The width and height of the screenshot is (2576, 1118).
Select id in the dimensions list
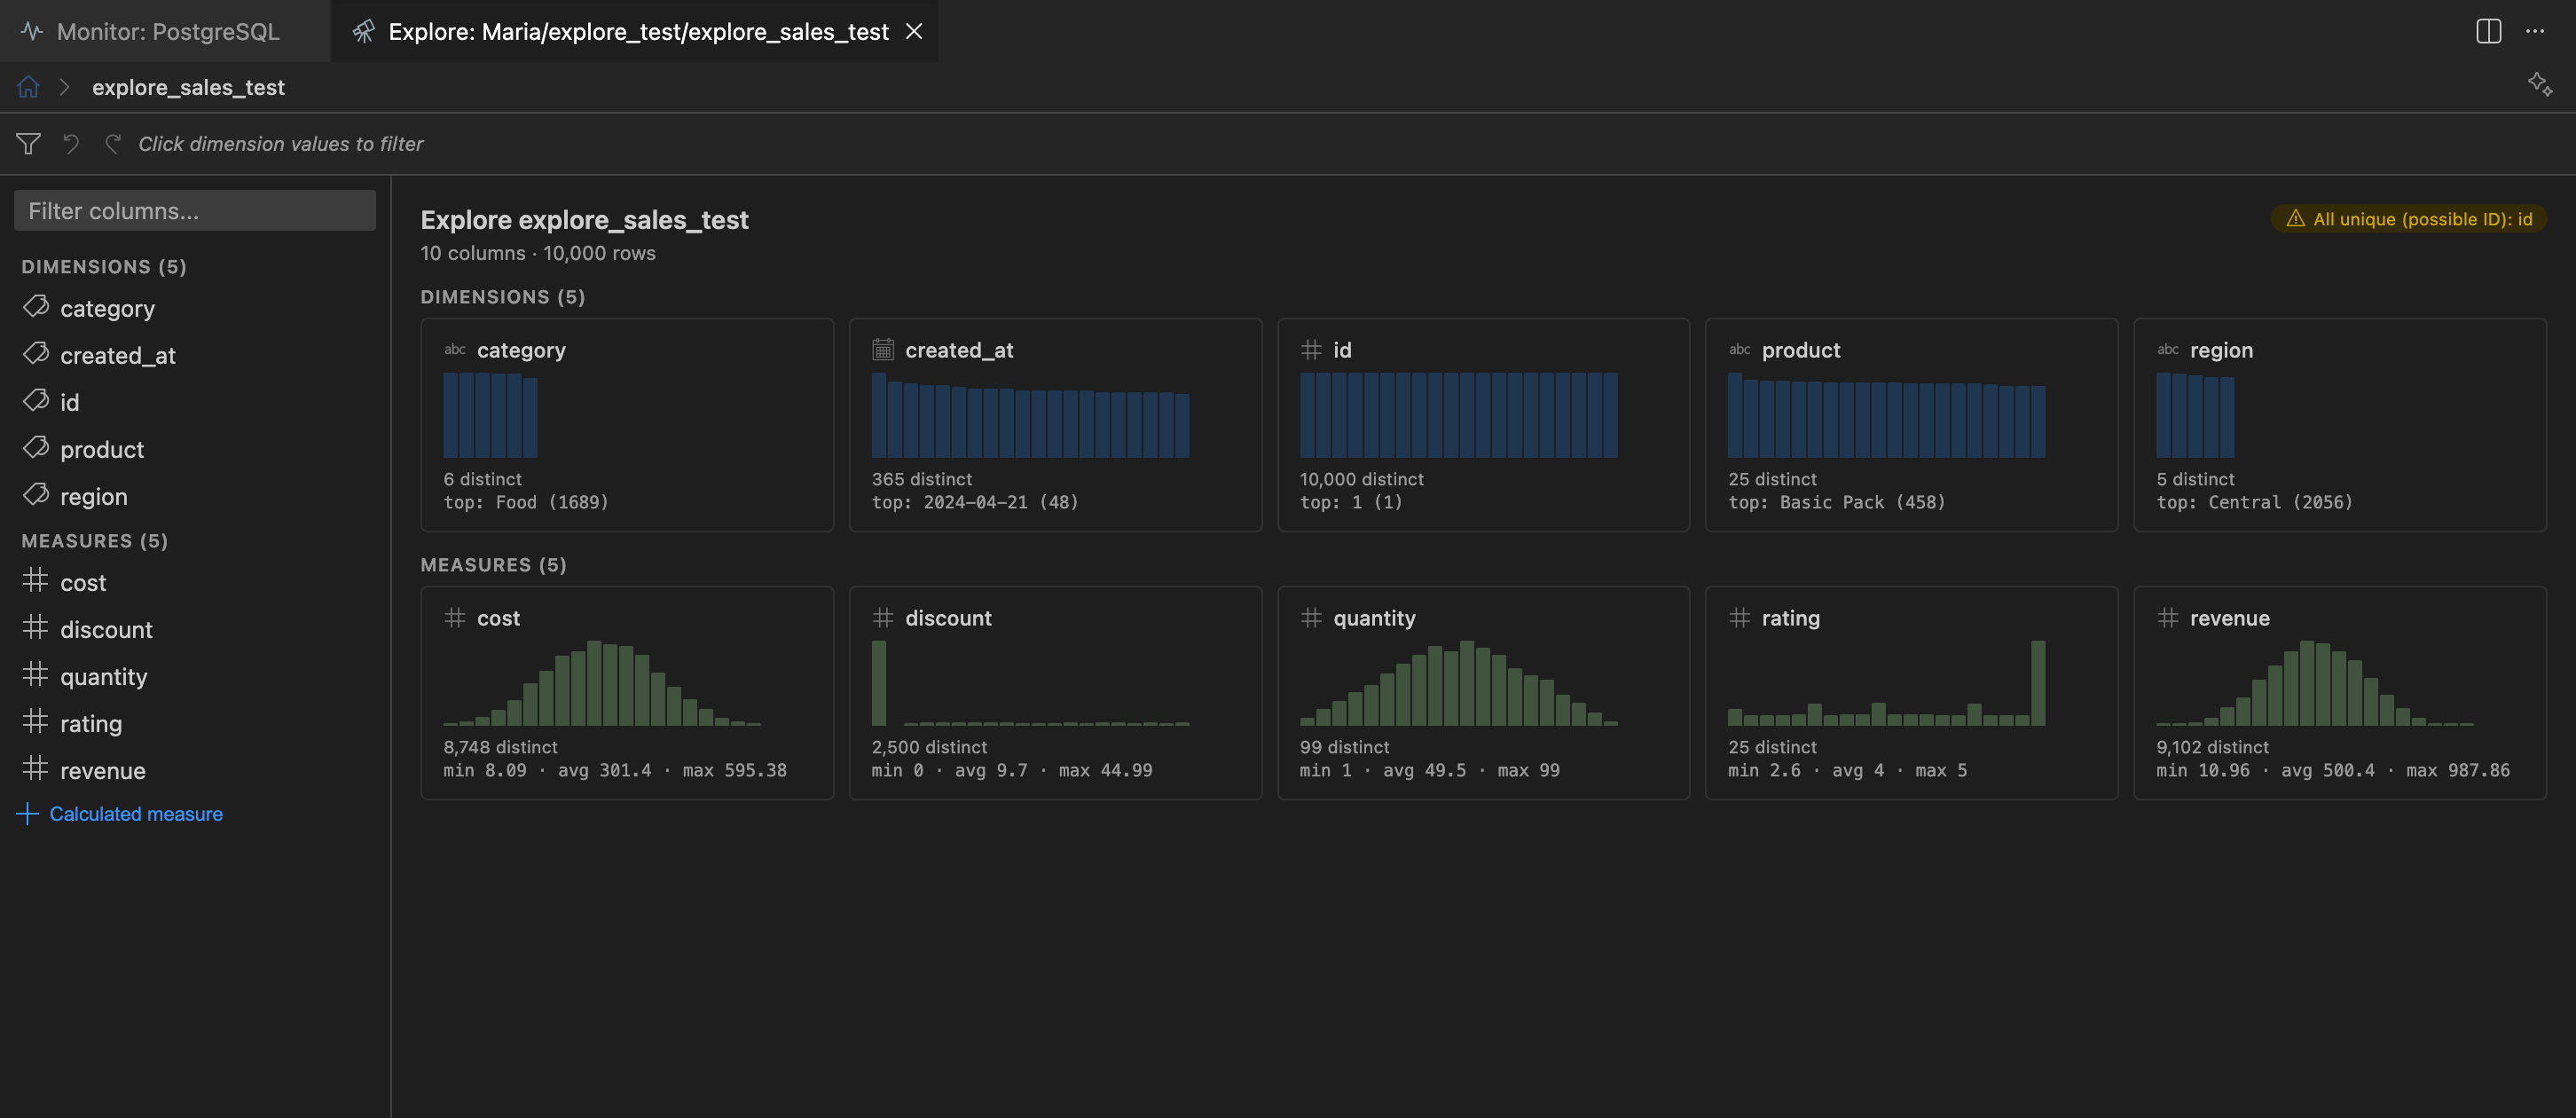tap(195, 402)
